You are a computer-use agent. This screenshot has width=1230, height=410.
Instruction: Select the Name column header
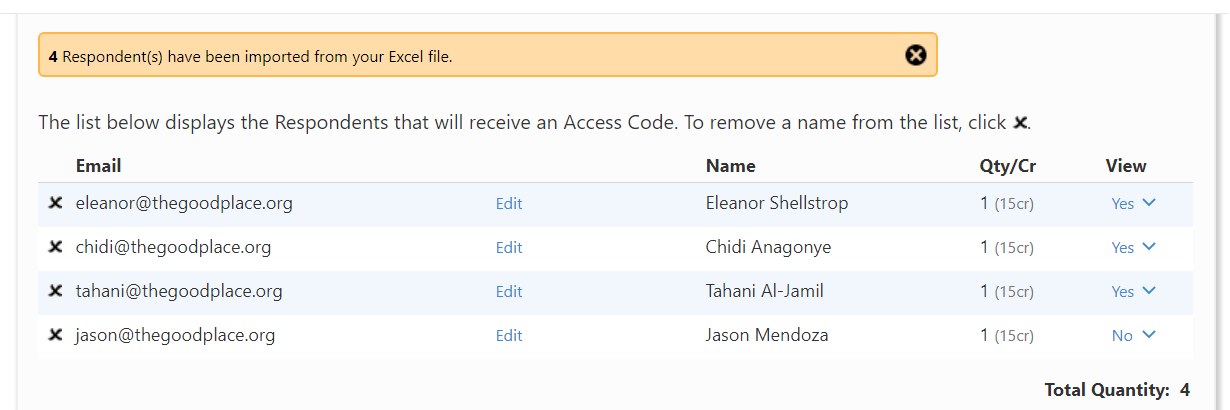coord(731,166)
